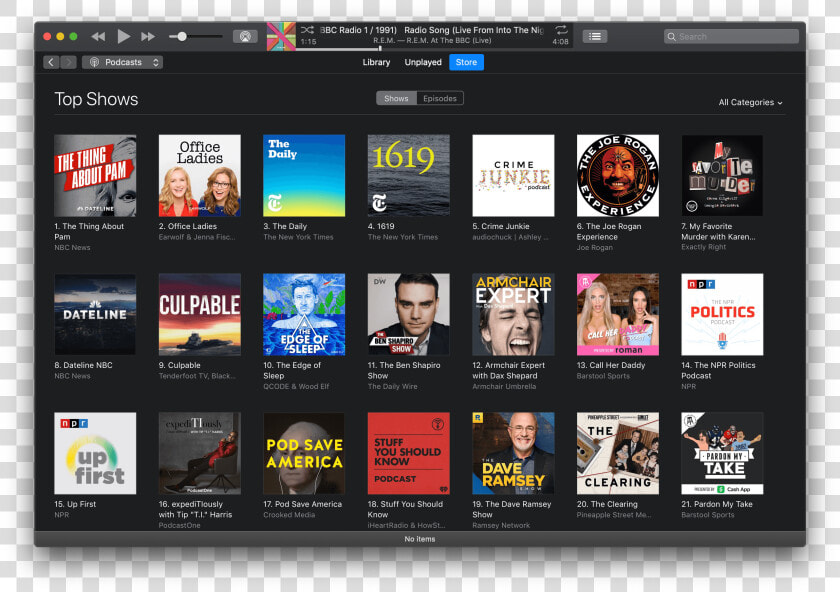Click 'Exactly Right' publisher text
Viewport: 840px width, 592px height.
tap(703, 247)
